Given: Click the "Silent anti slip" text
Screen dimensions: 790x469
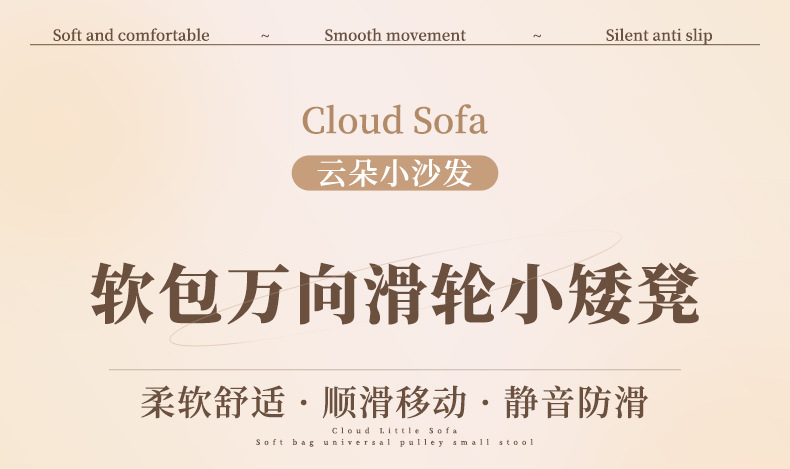Looking at the screenshot, I should tap(659, 36).
